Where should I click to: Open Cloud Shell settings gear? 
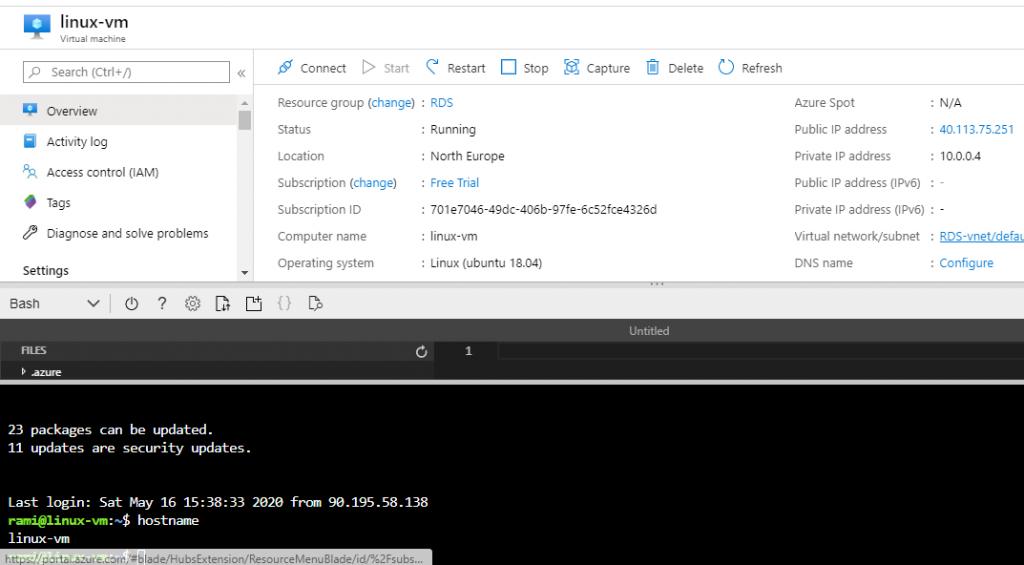pos(192,304)
